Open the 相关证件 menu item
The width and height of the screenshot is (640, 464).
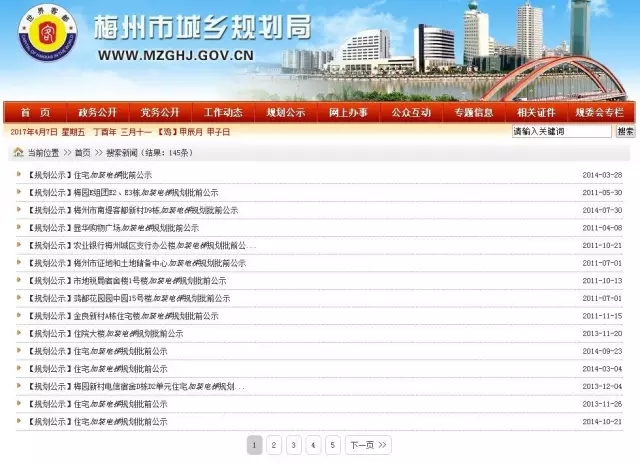[535, 113]
